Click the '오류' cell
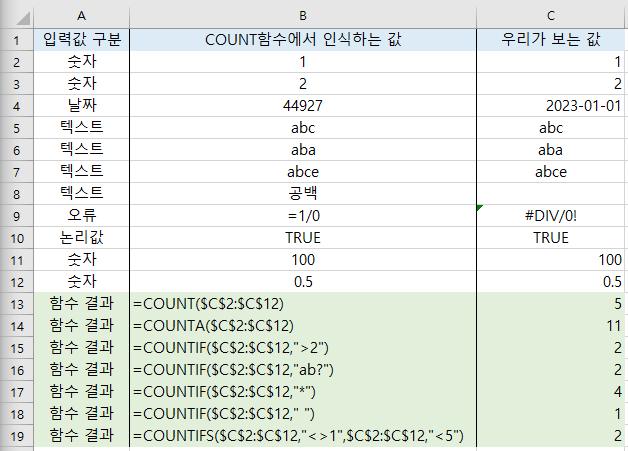Image resolution: width=628 pixels, height=451 pixels. coord(82,216)
